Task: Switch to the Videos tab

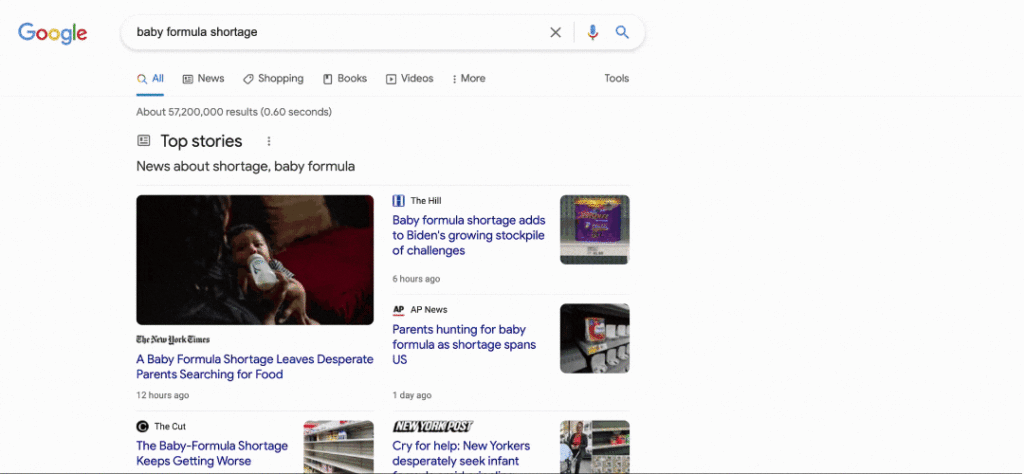Action: click(409, 78)
